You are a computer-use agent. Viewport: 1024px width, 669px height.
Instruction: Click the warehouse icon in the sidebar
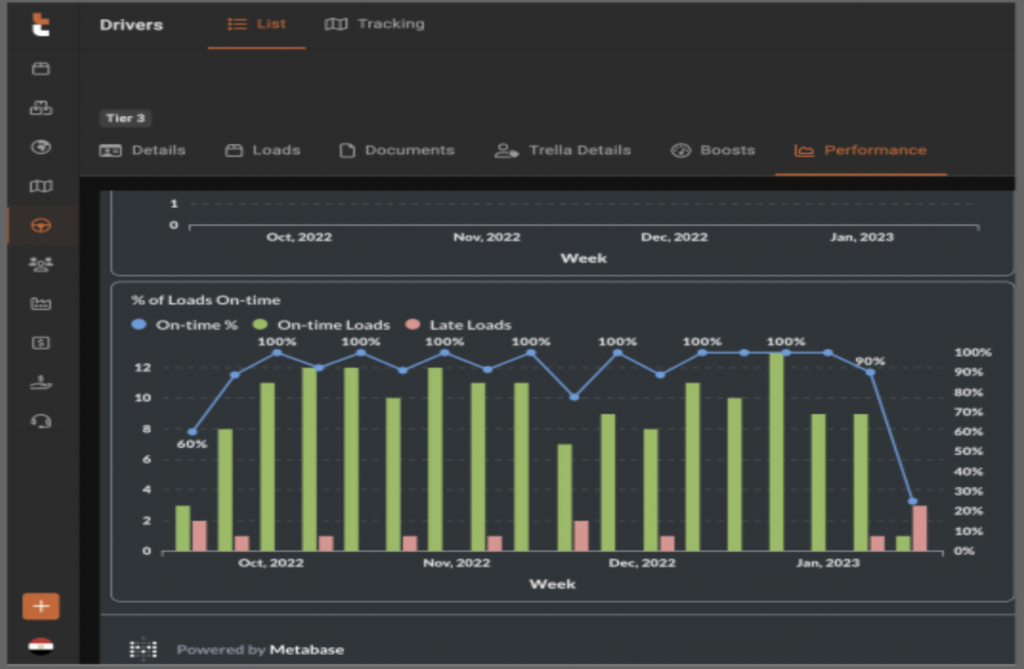click(x=40, y=302)
